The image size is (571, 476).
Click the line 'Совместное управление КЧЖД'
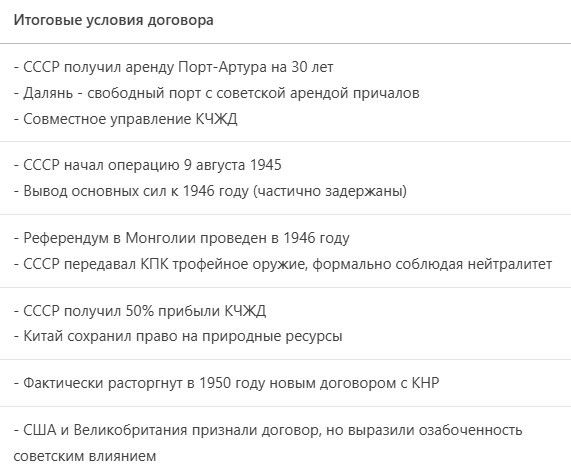point(126,119)
